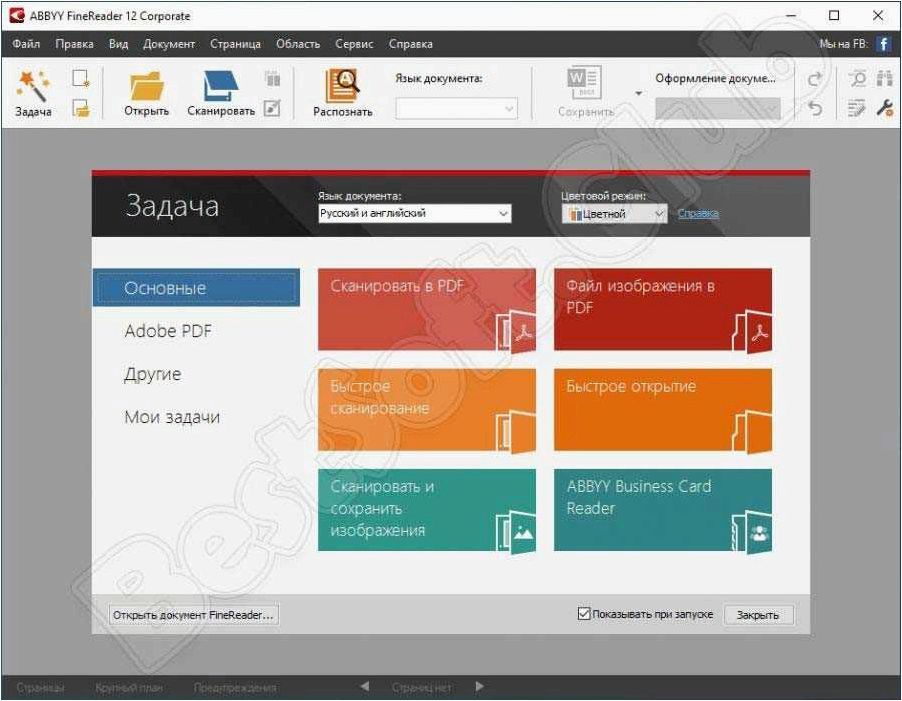The image size is (902, 701).
Task: Create a new document with the blank page icon
Action: (x=81, y=78)
